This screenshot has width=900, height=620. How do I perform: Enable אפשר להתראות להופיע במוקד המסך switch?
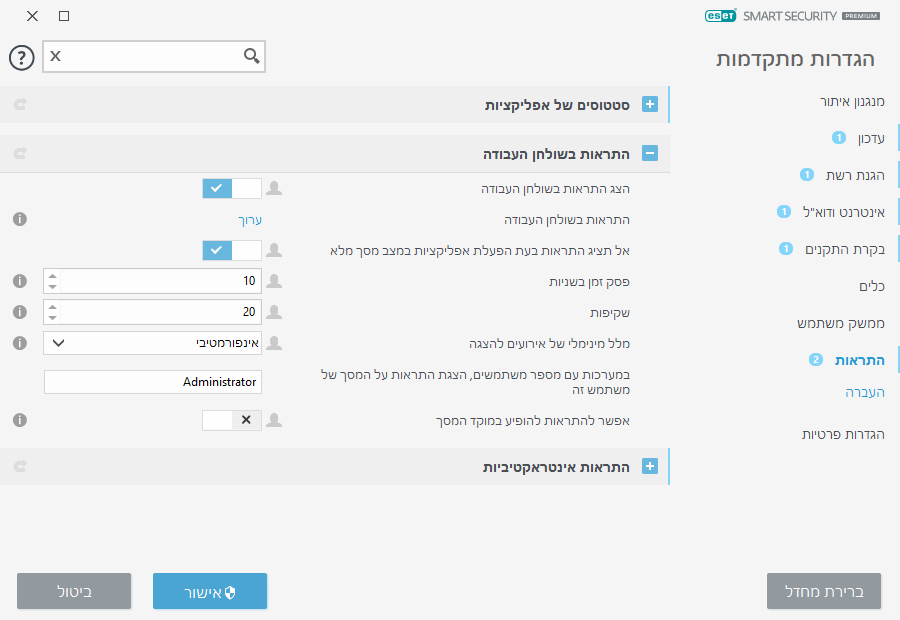(x=232, y=420)
